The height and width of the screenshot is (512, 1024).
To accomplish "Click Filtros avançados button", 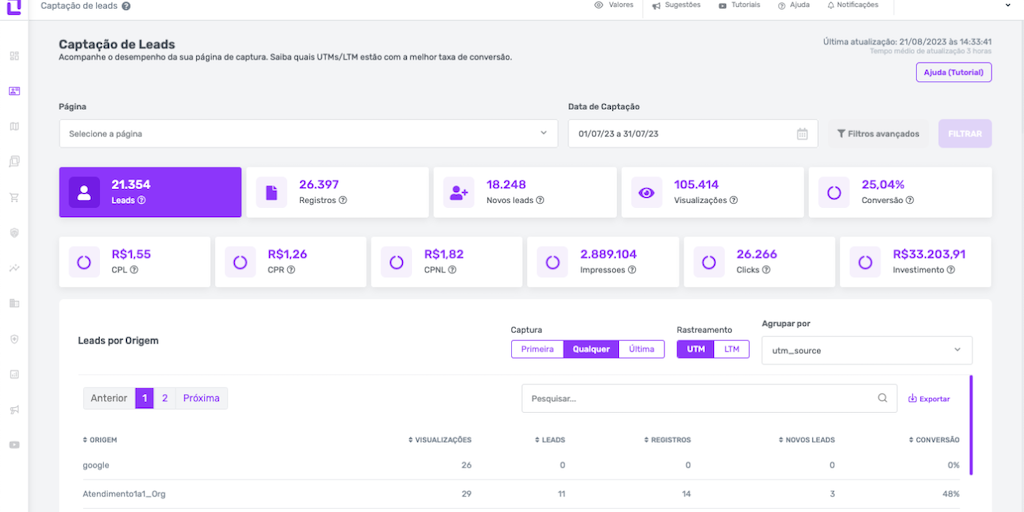I will pyautogui.click(x=878, y=133).
